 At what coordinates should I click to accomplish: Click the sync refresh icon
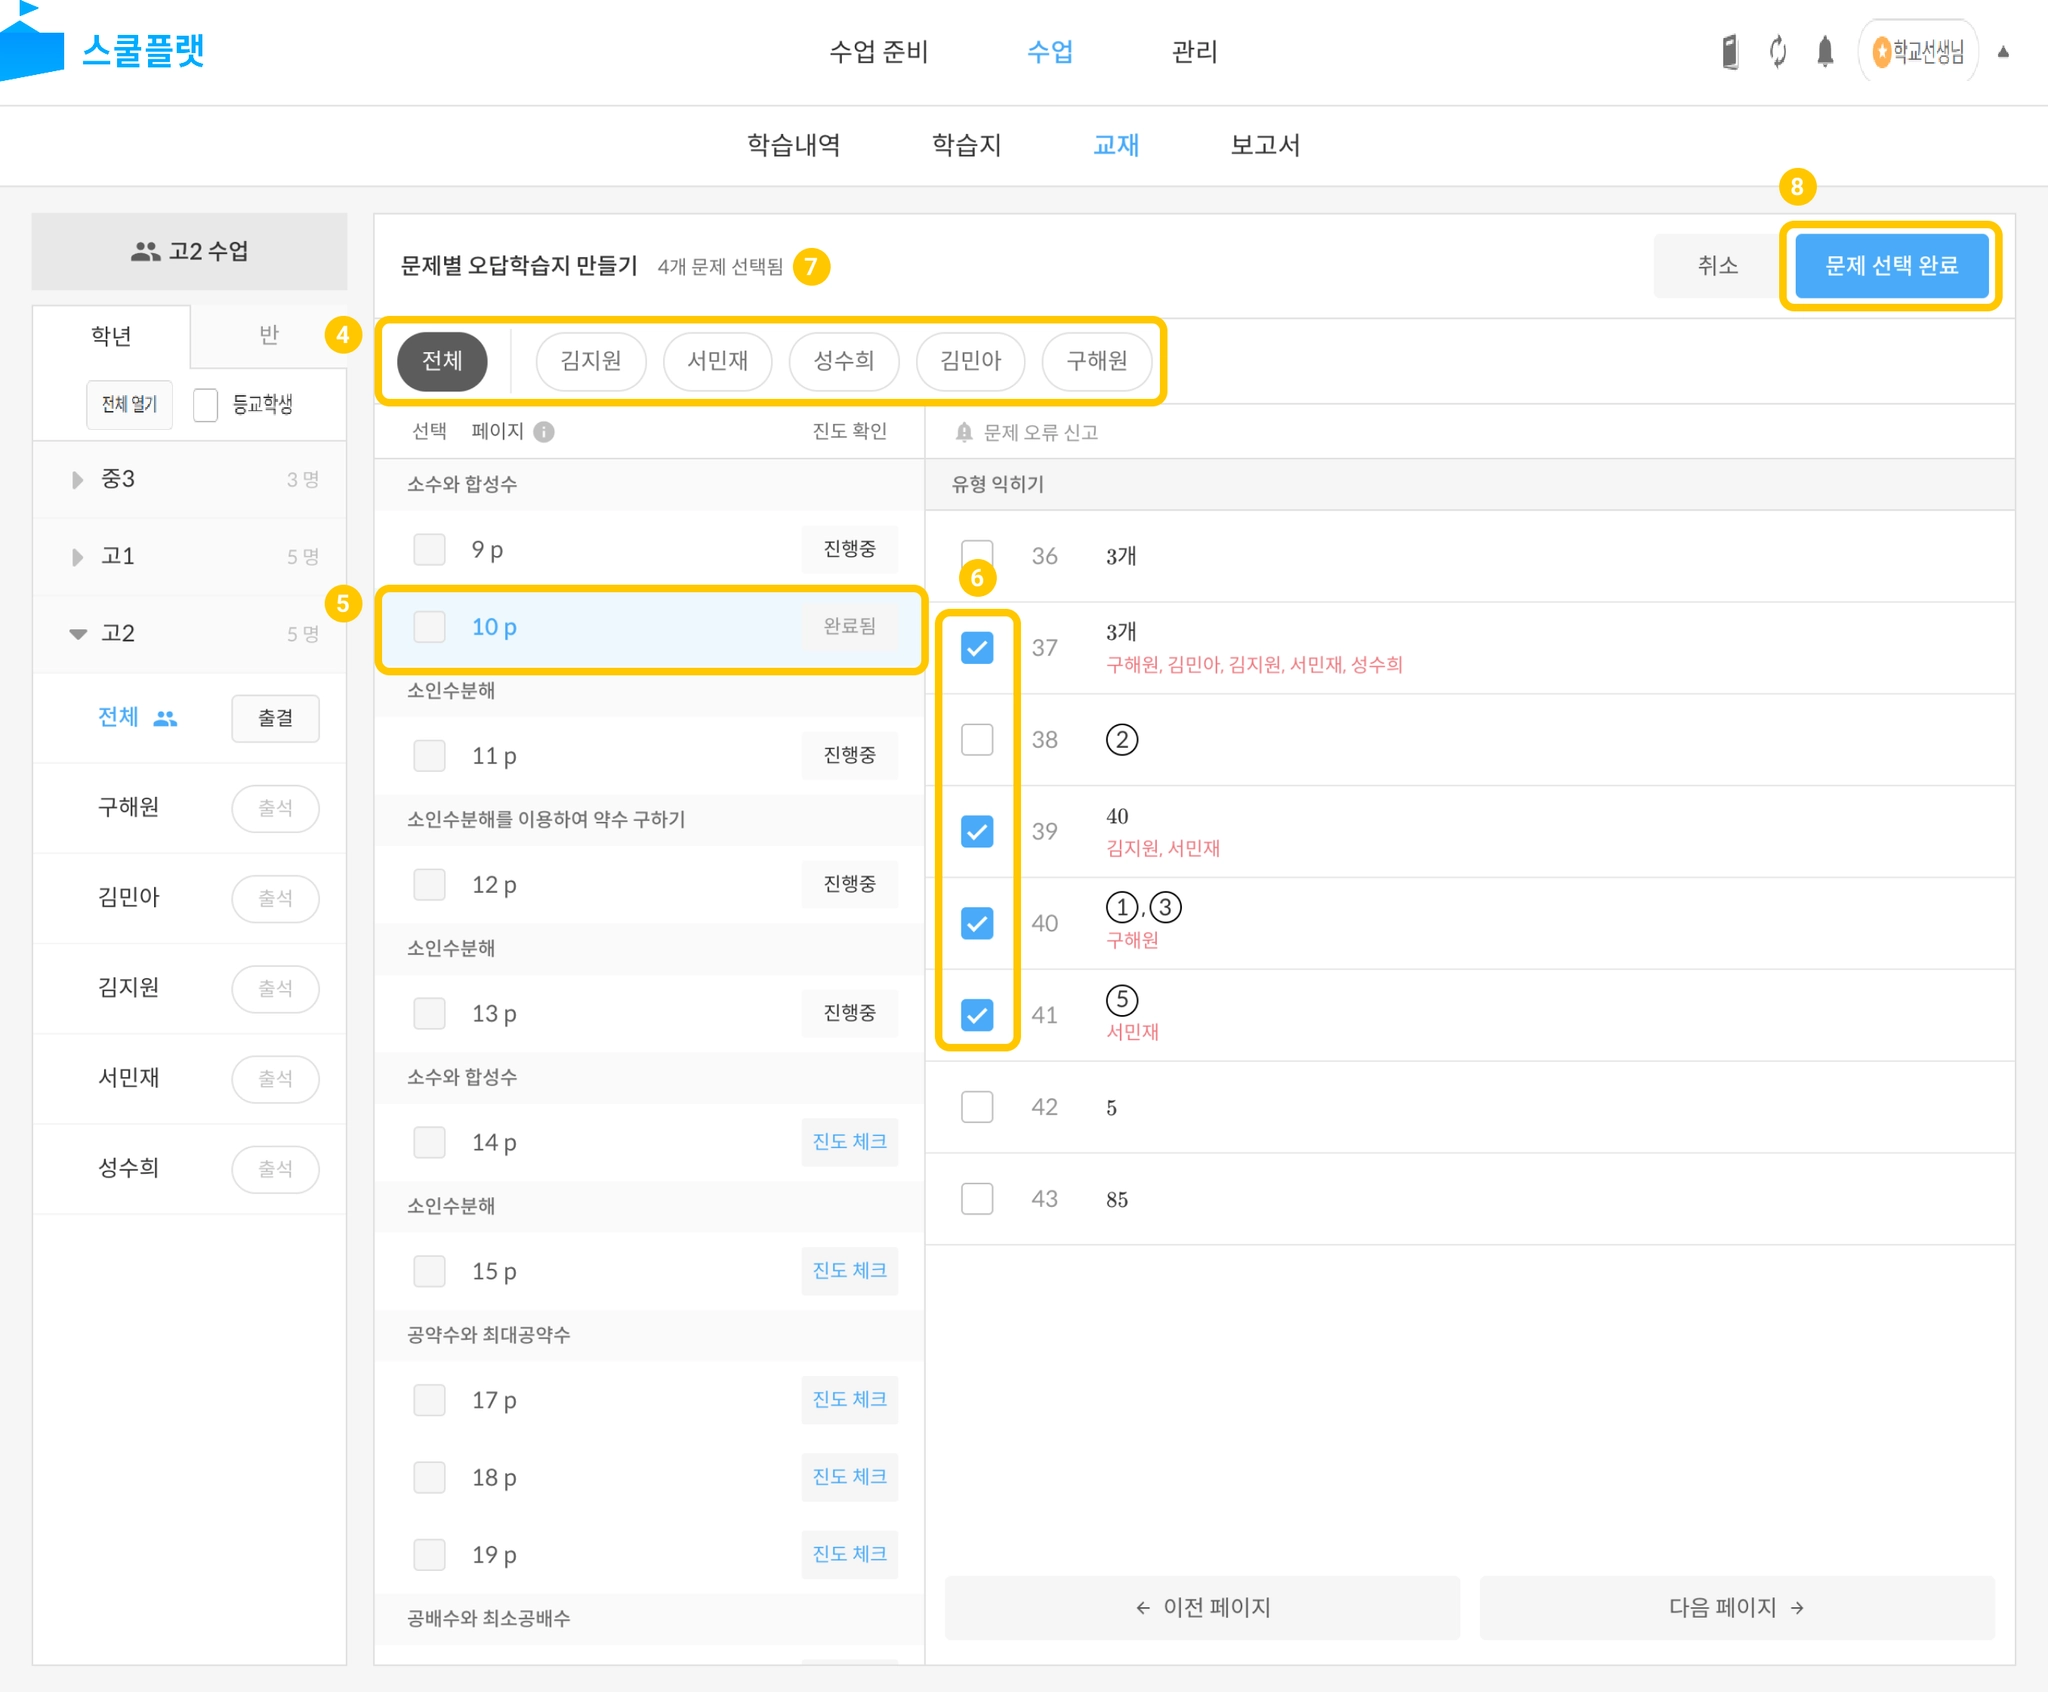pos(1778,52)
